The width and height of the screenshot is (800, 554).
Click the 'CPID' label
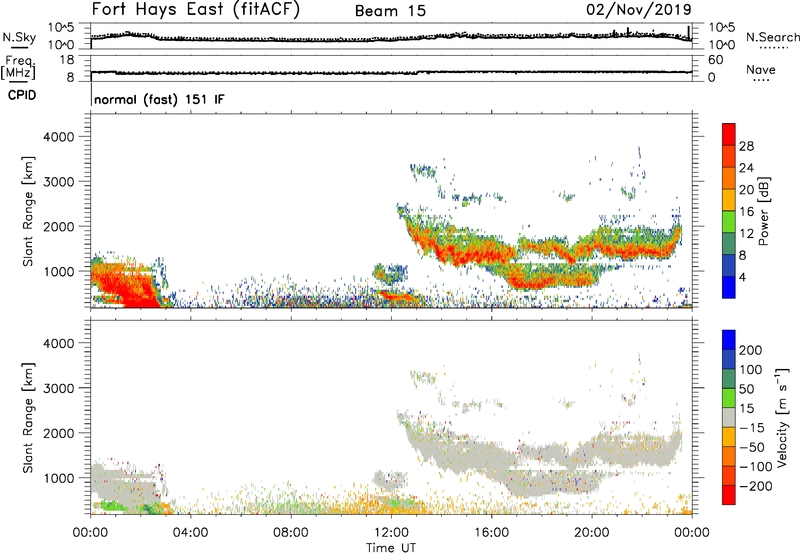22,95
